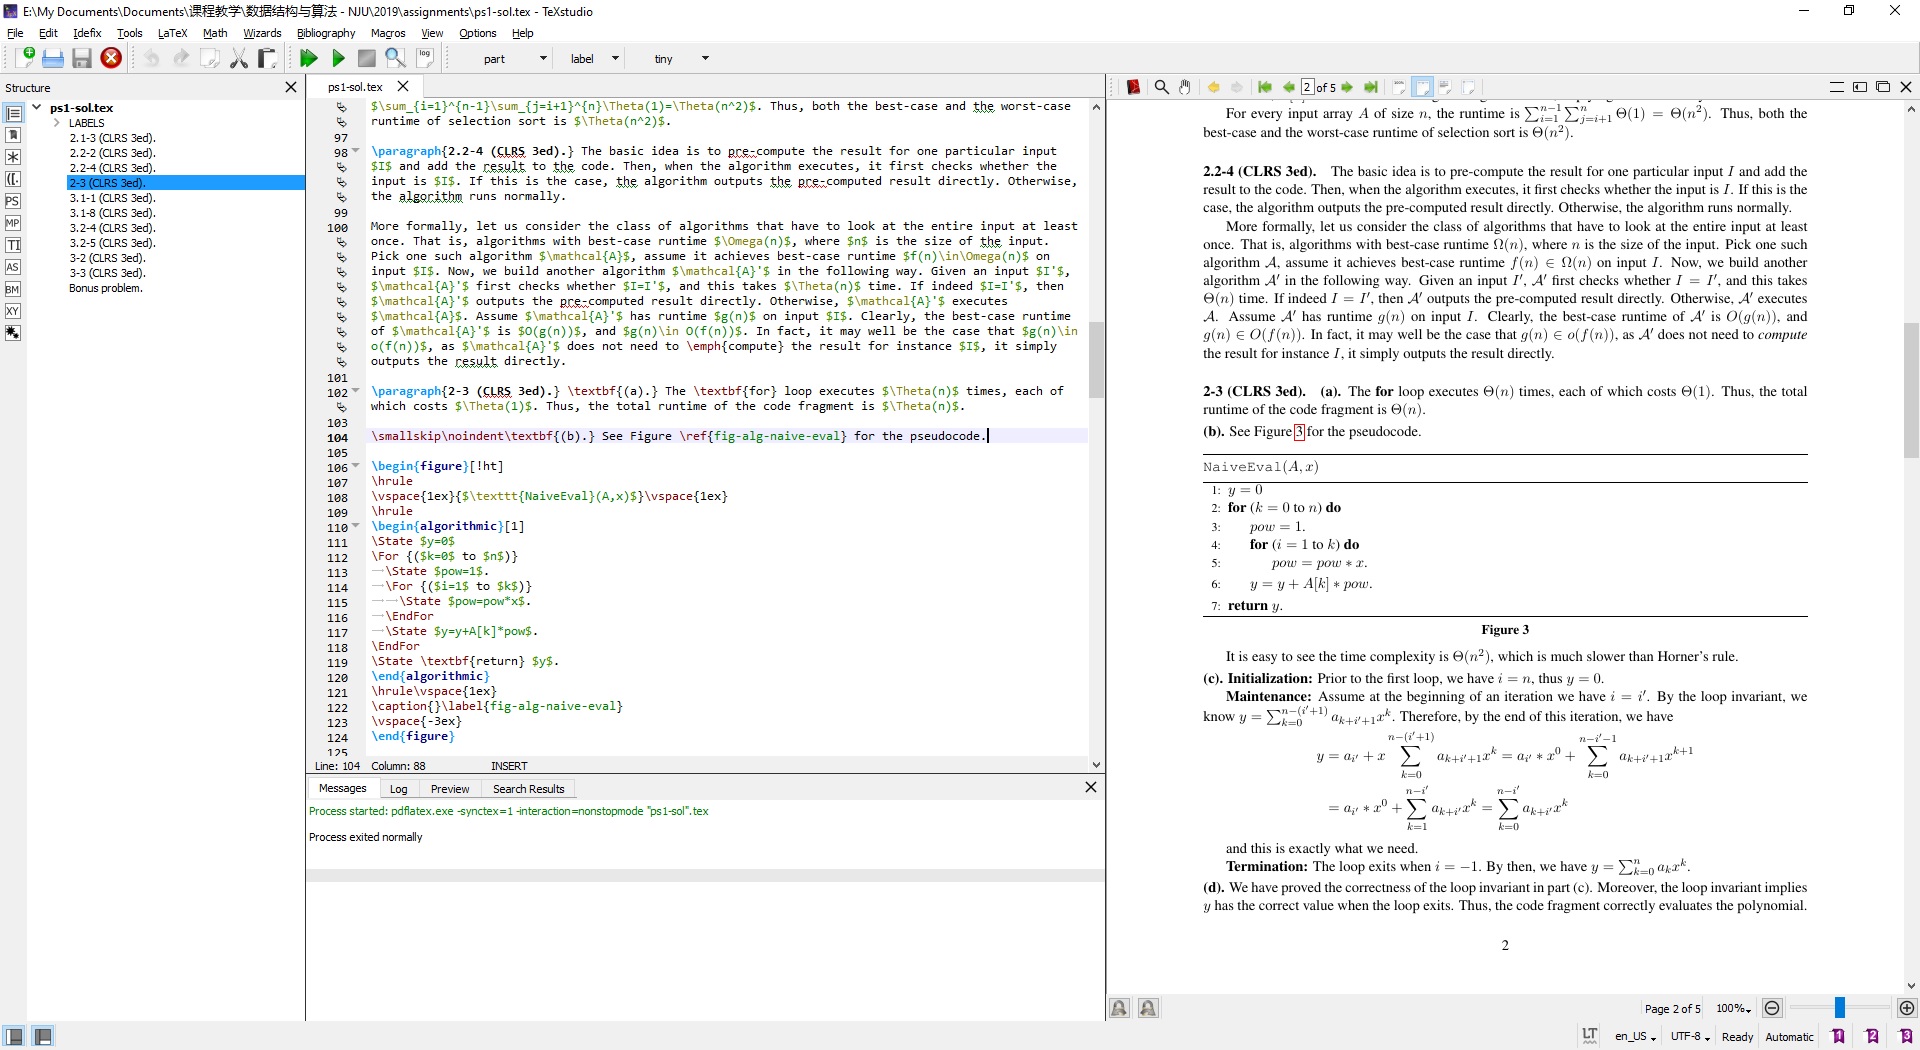Viewport: 1920px width, 1050px height.
Task: Select the PS symbols sidebar panel
Action: [x=13, y=201]
